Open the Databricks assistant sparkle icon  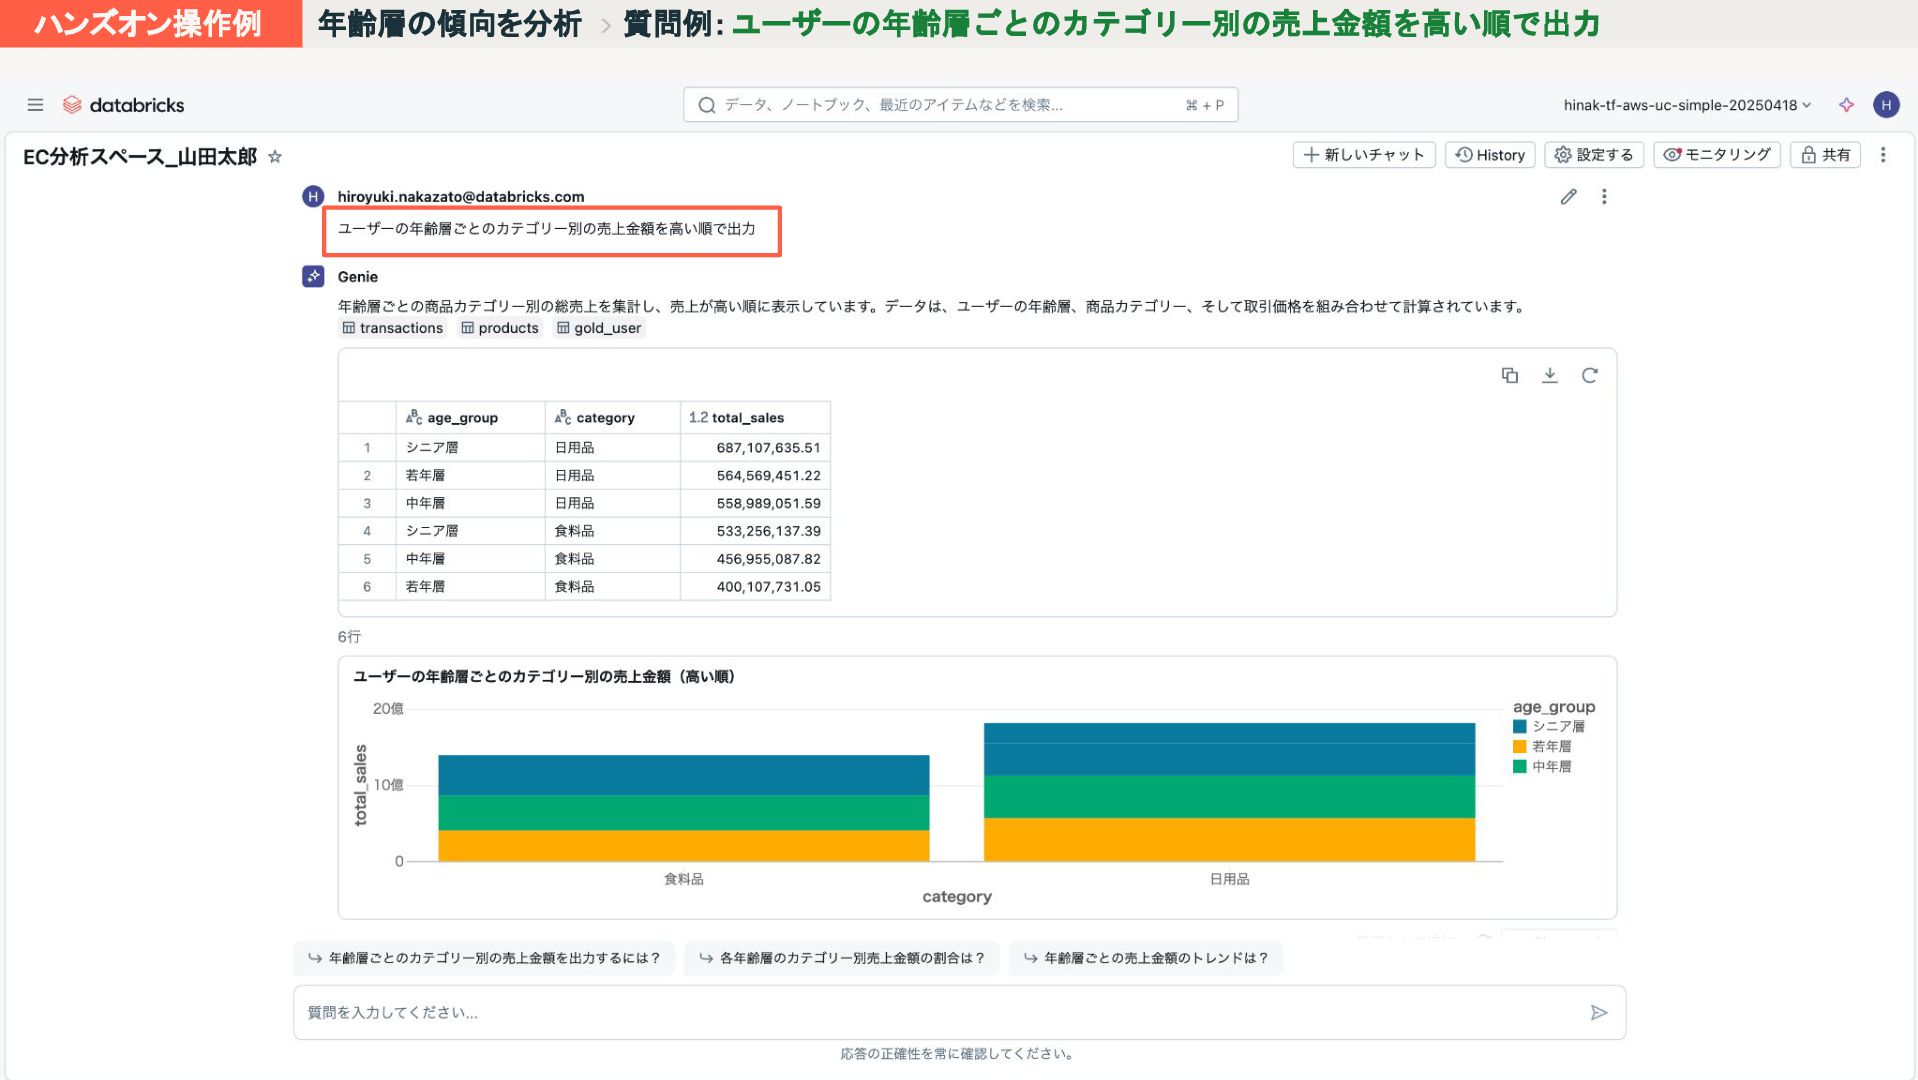(x=1846, y=105)
